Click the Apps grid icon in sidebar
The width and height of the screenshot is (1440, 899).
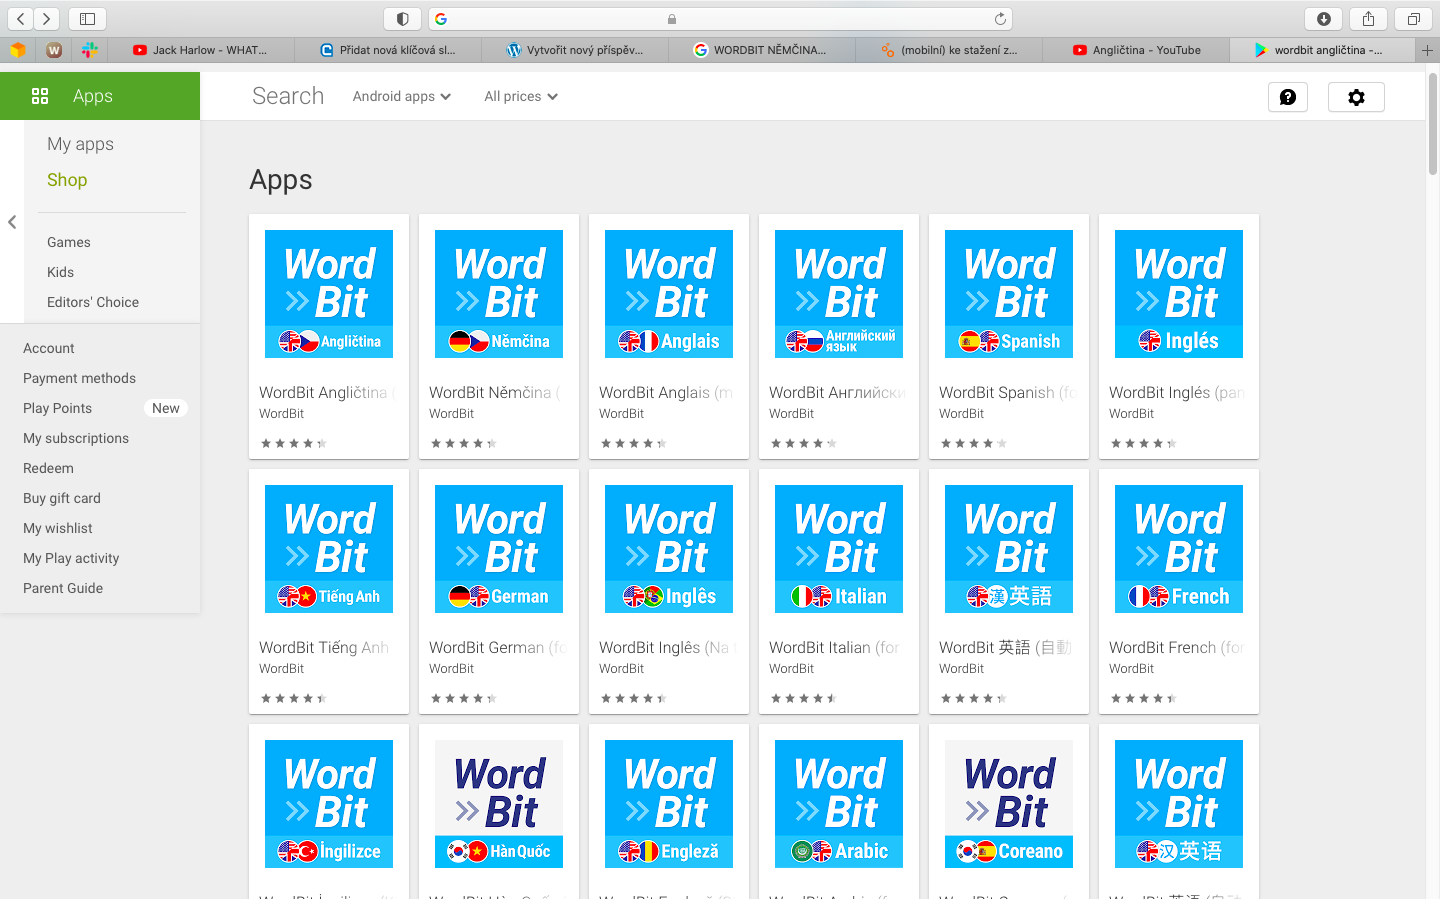click(40, 96)
